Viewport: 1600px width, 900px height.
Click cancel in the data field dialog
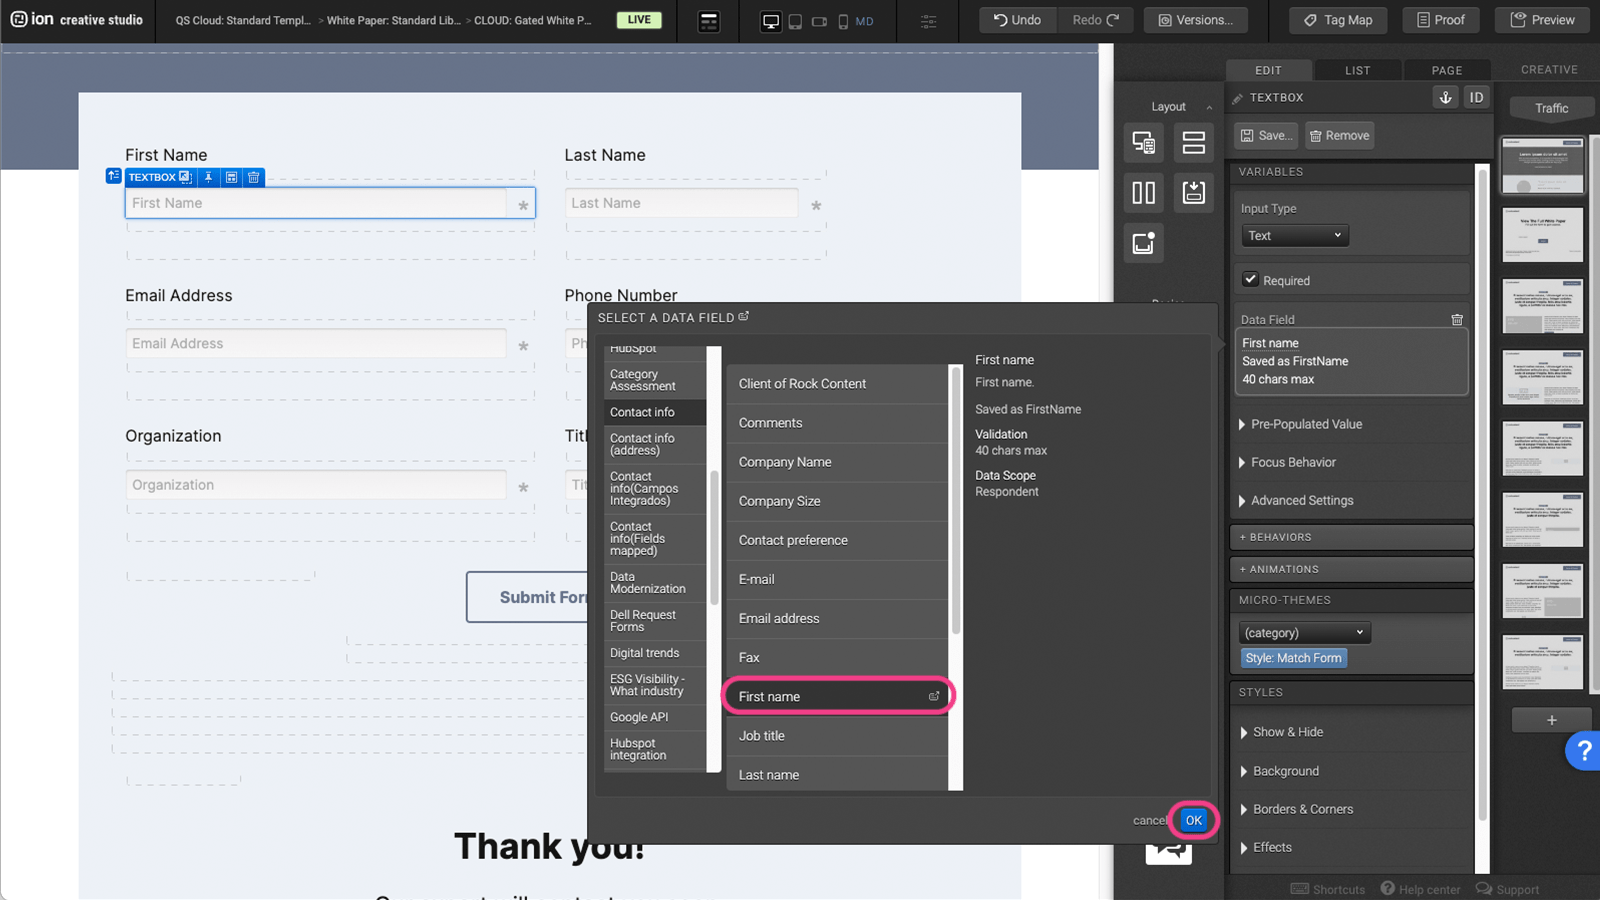[1149, 820]
